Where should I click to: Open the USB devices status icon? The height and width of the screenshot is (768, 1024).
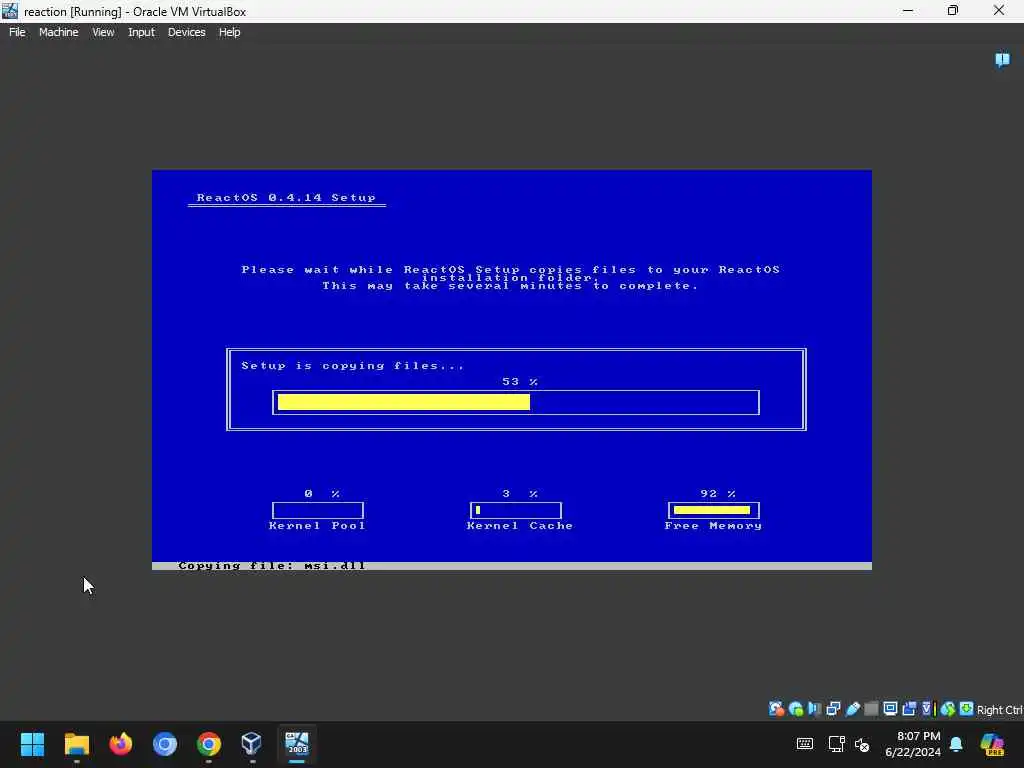tap(852, 709)
